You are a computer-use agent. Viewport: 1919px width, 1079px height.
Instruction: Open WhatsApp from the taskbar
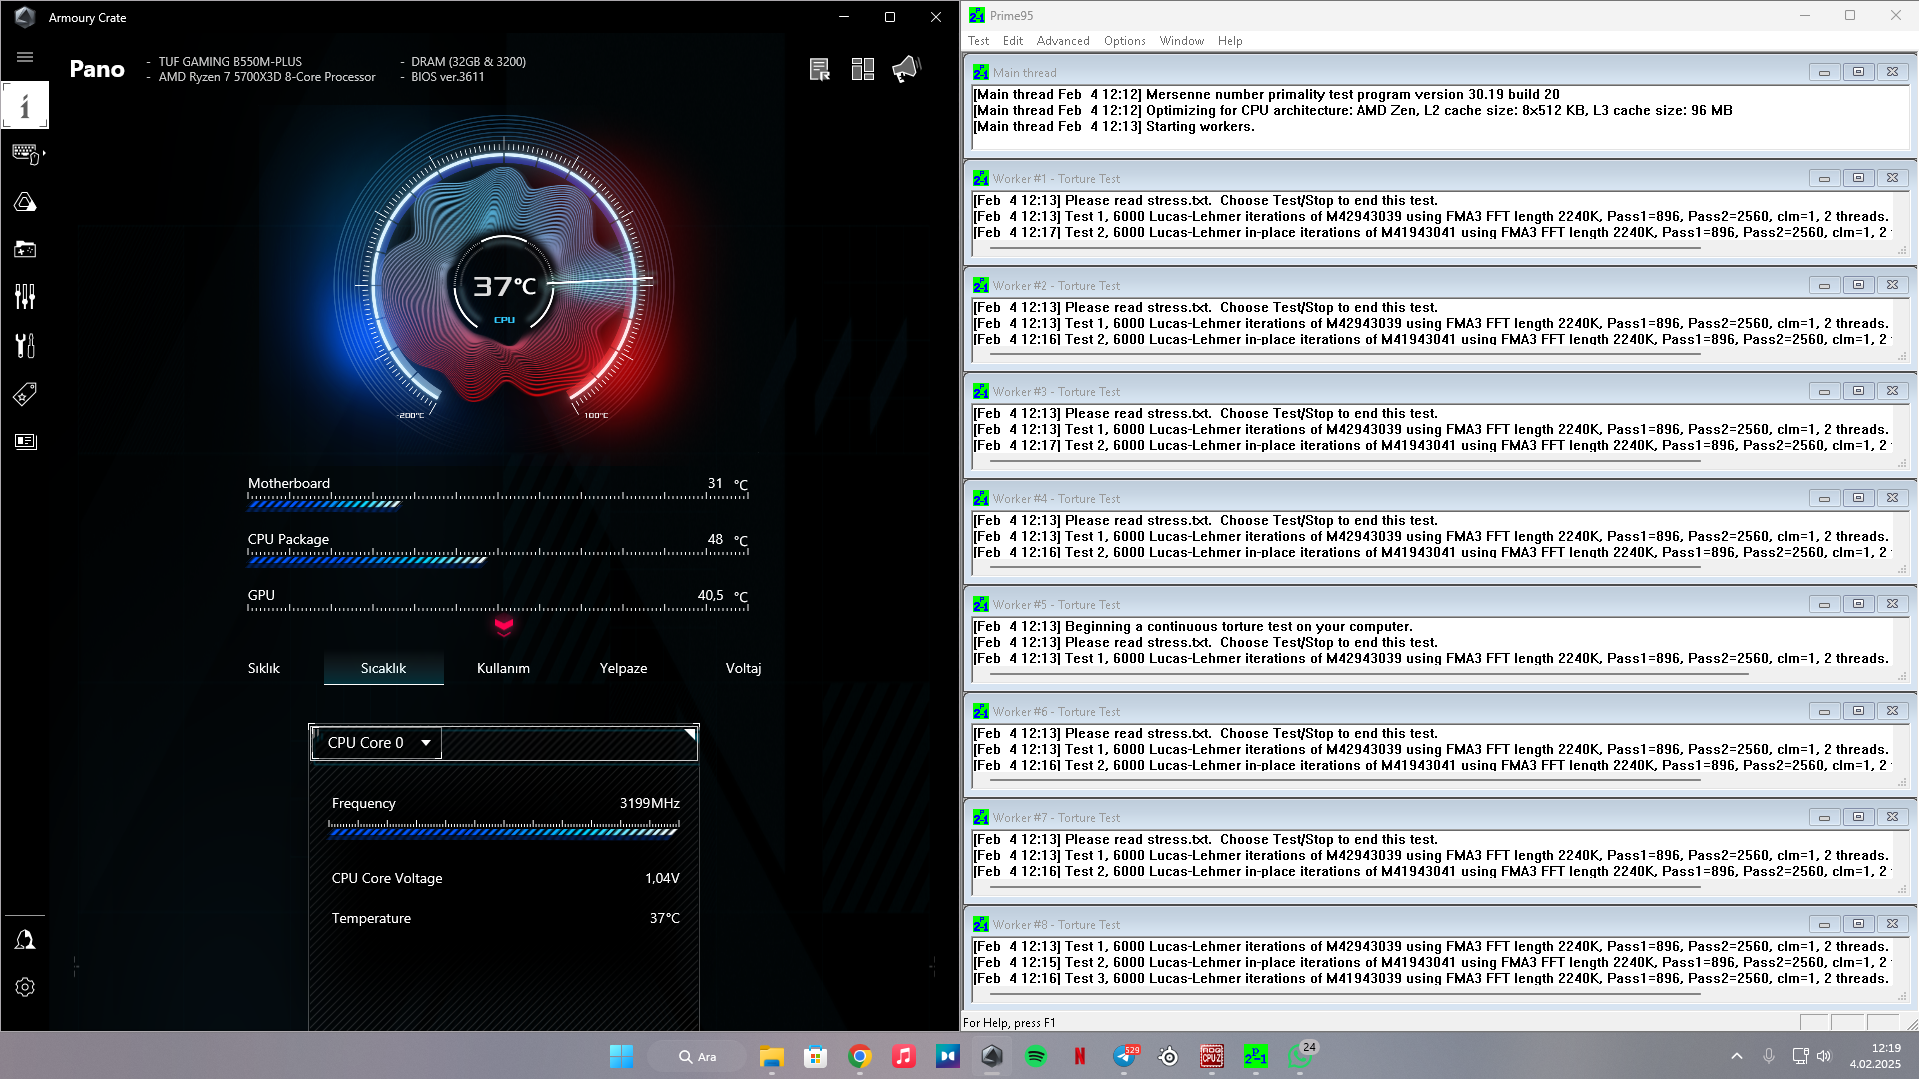click(x=1300, y=1056)
